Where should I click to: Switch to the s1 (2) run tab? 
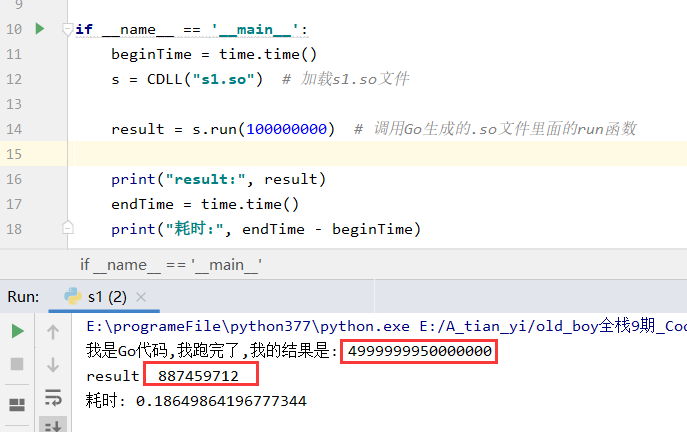(104, 297)
